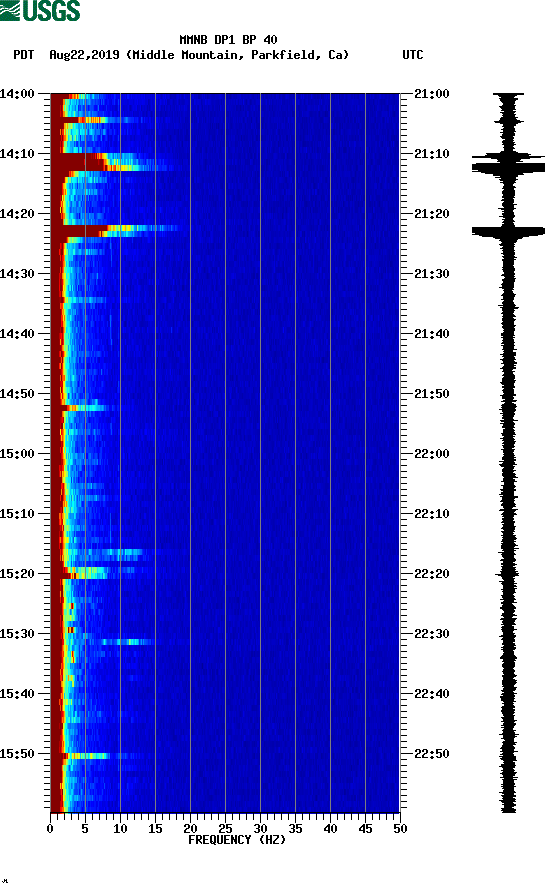
Task: Click the '20' frequency axis tick label
Action: pyautogui.click(x=190, y=829)
